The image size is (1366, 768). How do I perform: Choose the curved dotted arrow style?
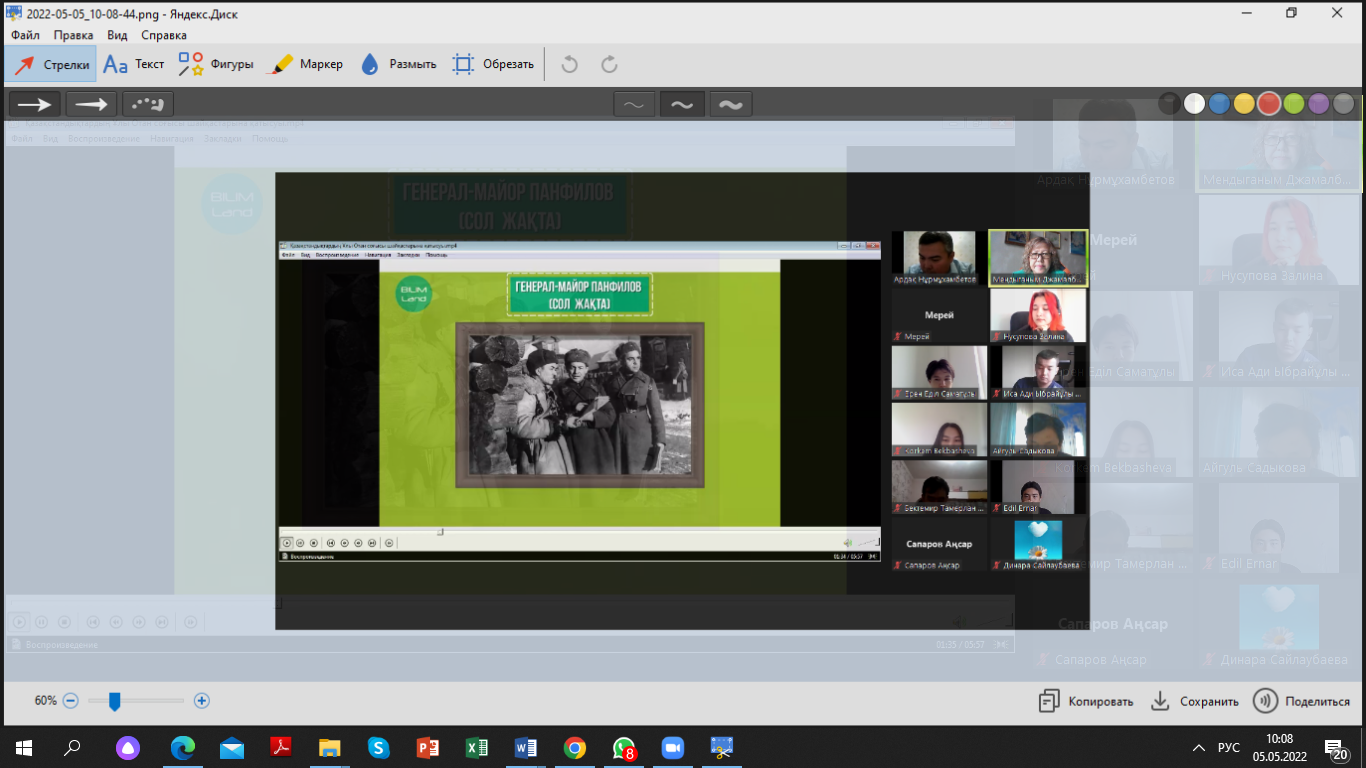pos(148,104)
